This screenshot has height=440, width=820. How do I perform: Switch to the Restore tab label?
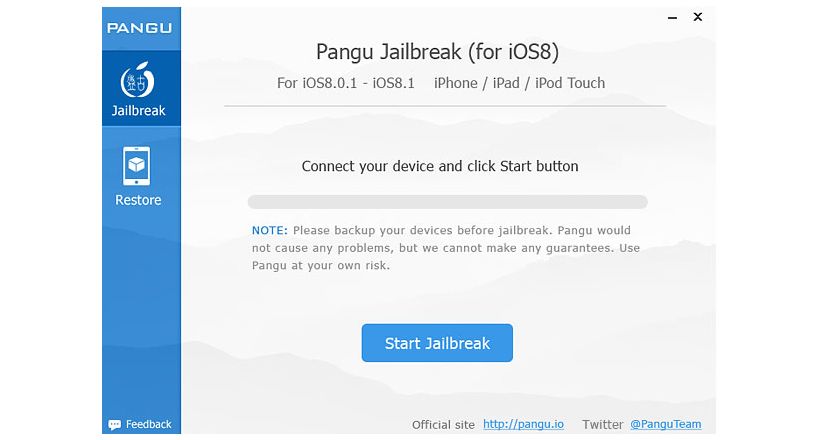(x=138, y=200)
